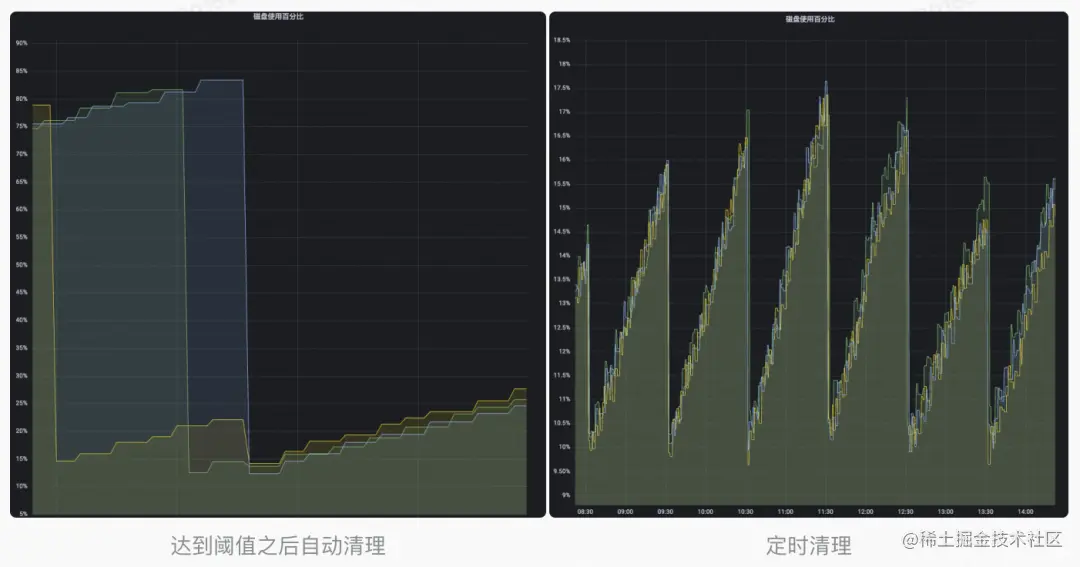The width and height of the screenshot is (1080, 567).
Task: Click the 40% label on left panel axis
Action: pos(22,320)
